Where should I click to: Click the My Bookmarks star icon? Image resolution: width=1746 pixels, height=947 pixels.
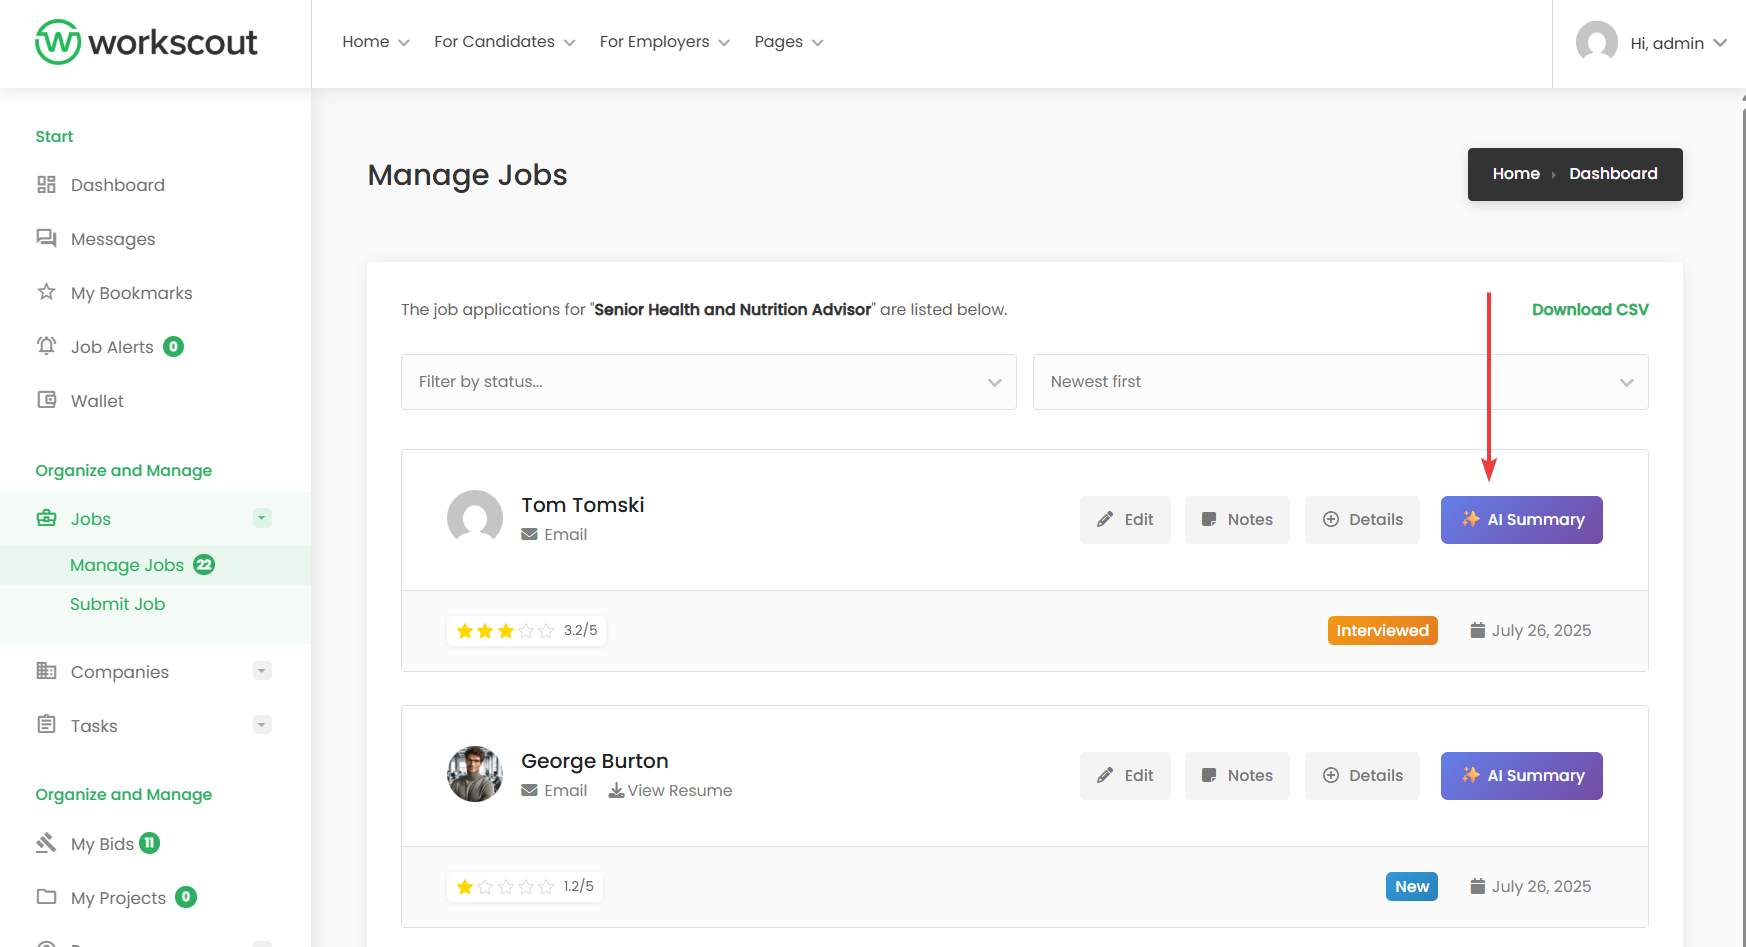(46, 292)
